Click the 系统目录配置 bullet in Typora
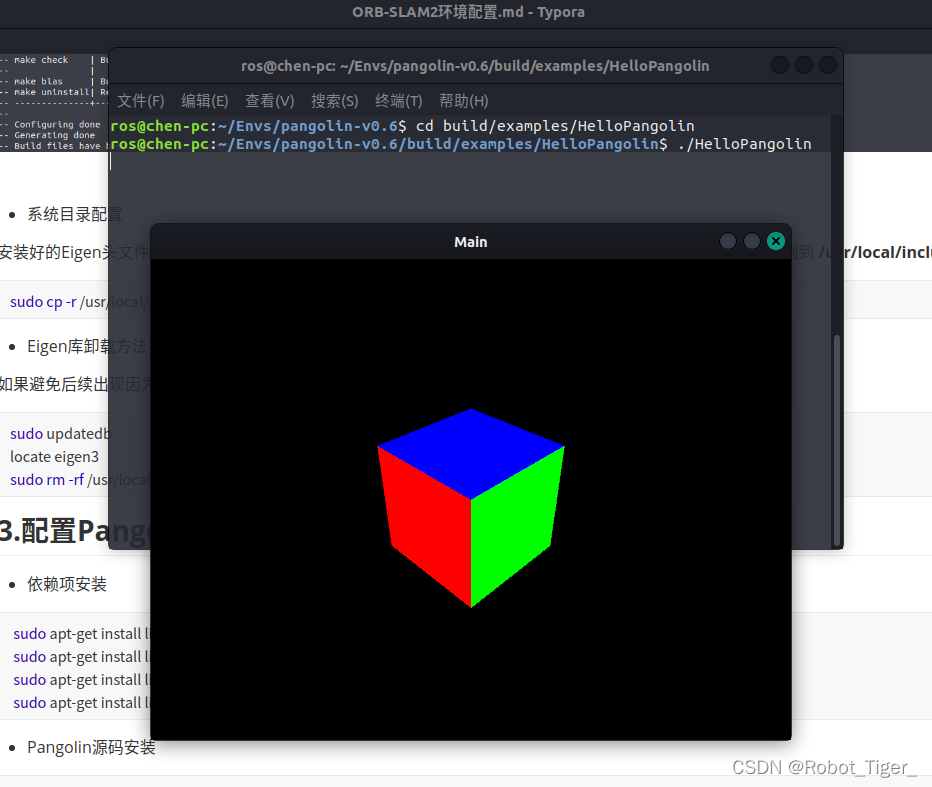Image resolution: width=932 pixels, height=787 pixels. [74, 215]
